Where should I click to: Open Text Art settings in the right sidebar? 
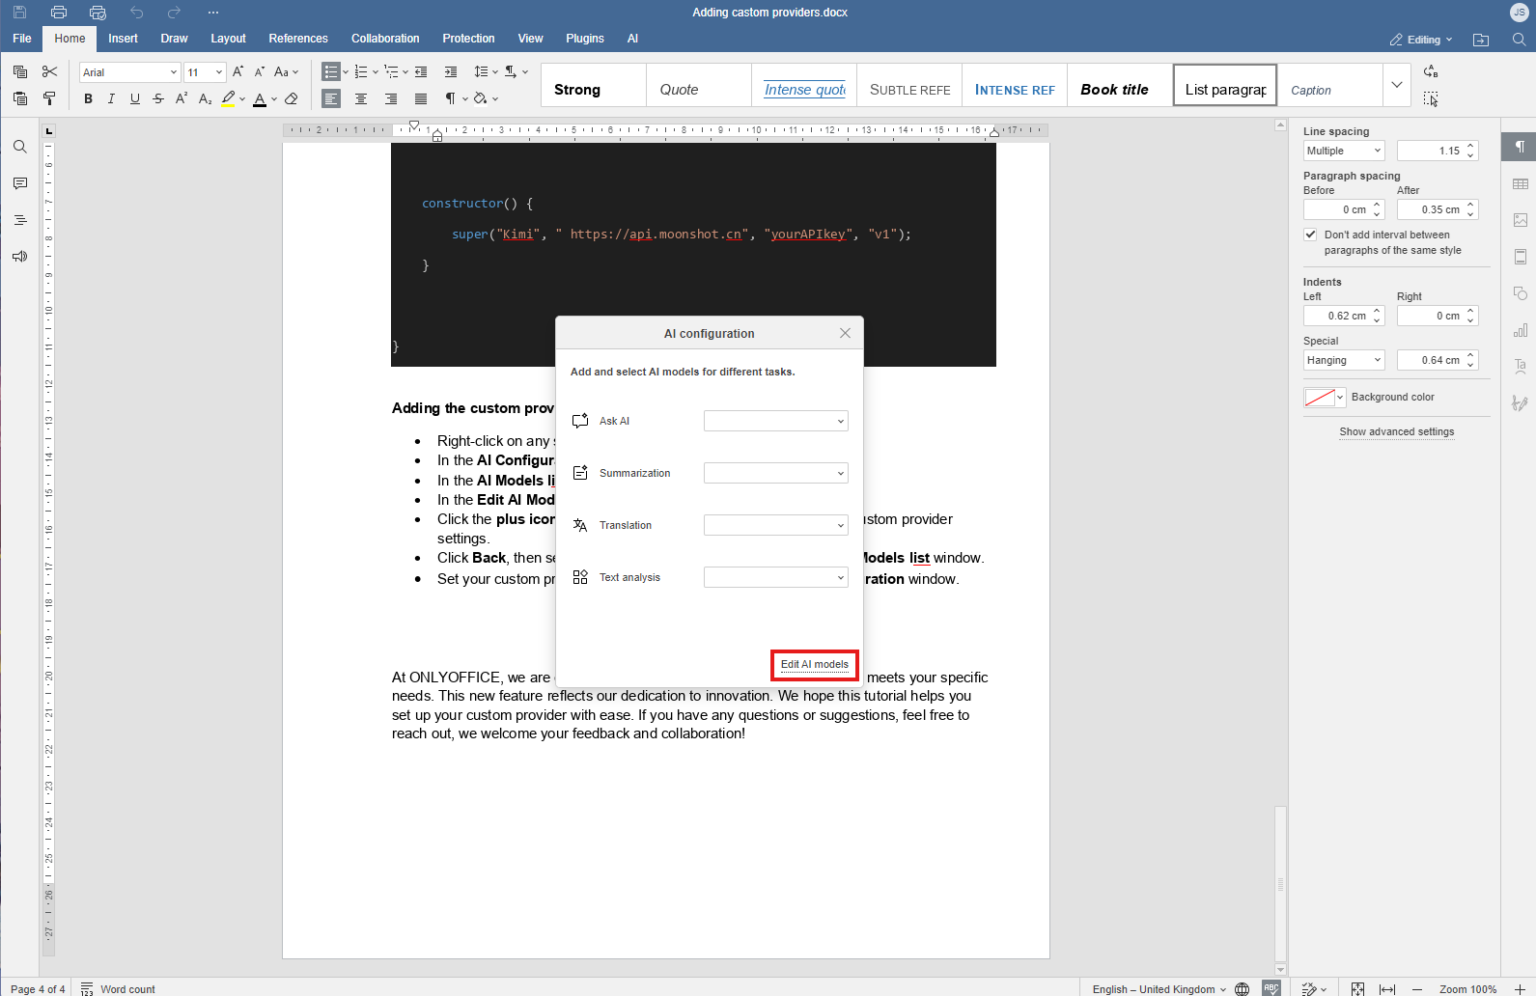point(1520,367)
